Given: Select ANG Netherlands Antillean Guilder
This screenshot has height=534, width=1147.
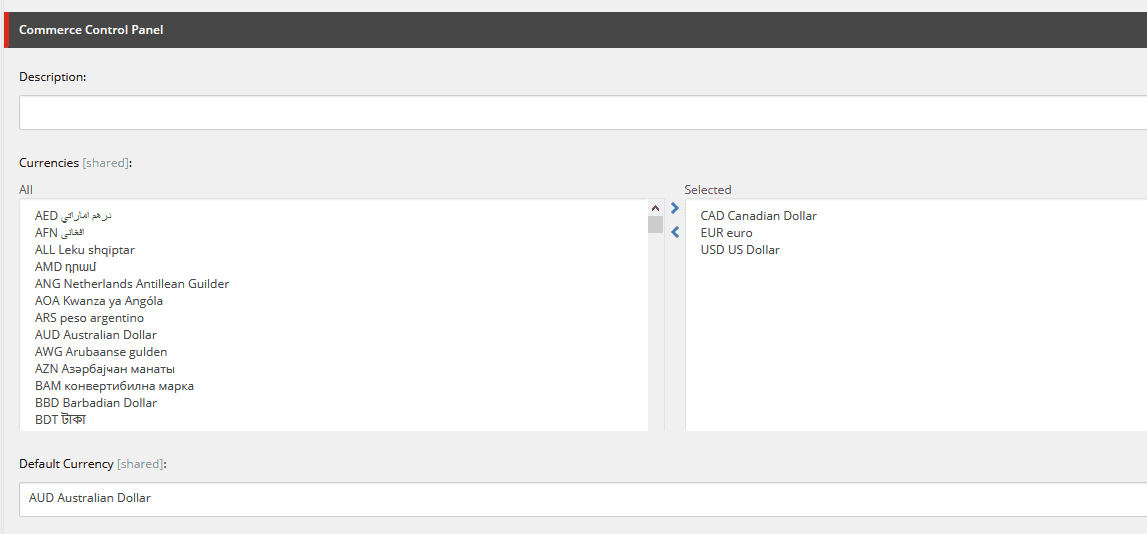Looking at the screenshot, I should (132, 284).
